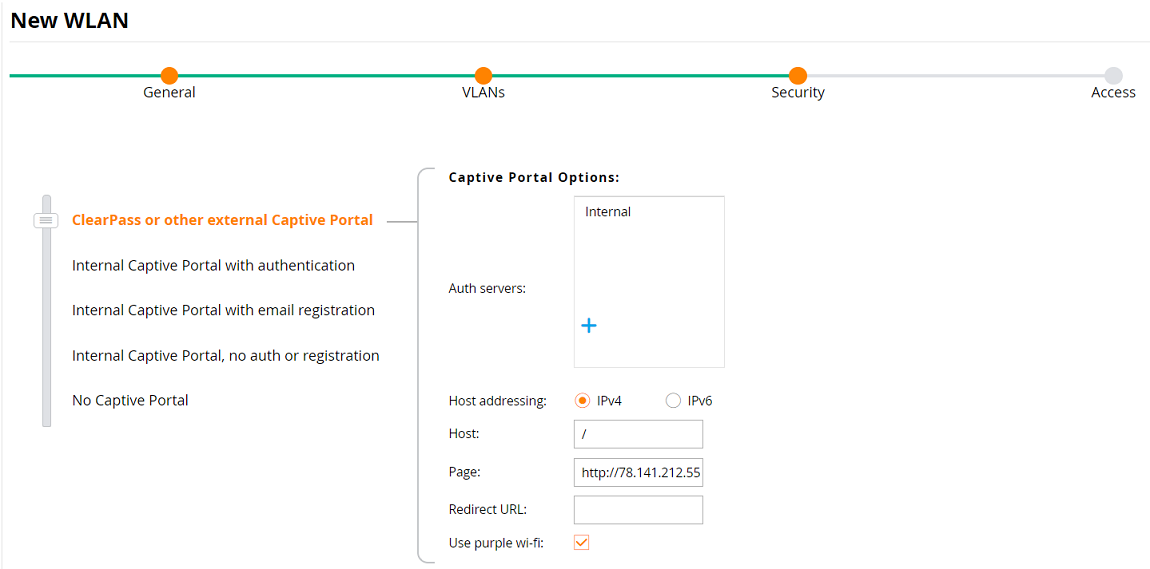Screen dimensions: 1150x569
Task: Open the General step label
Action: [x=169, y=93]
